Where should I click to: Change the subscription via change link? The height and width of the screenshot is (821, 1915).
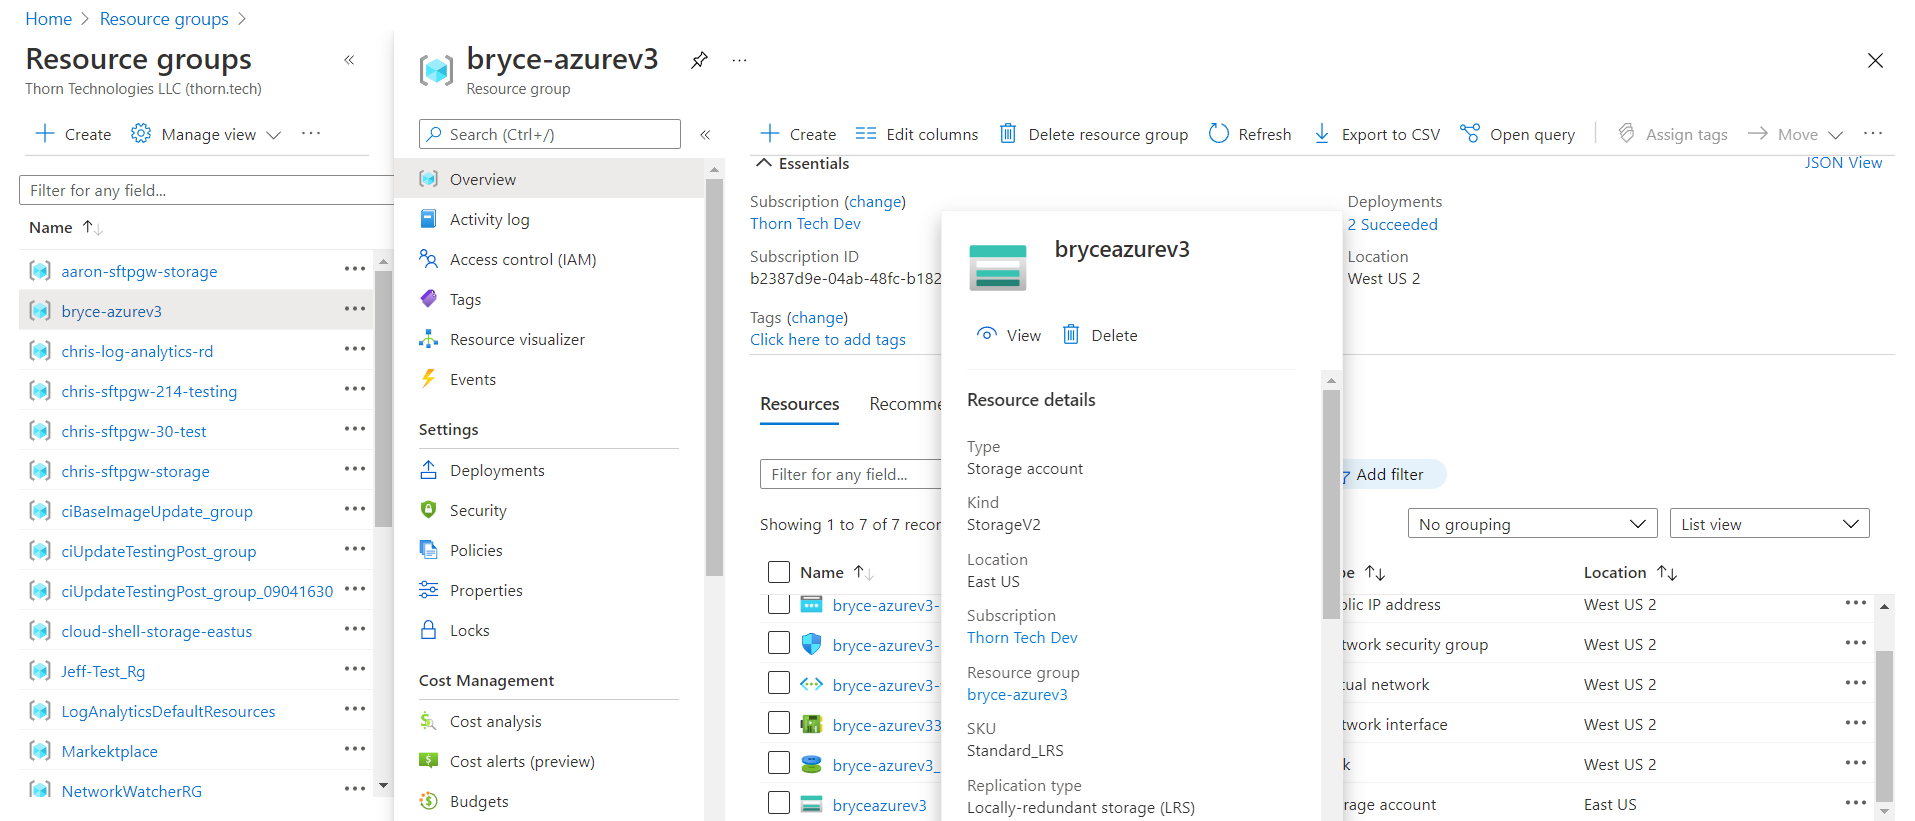875,201
